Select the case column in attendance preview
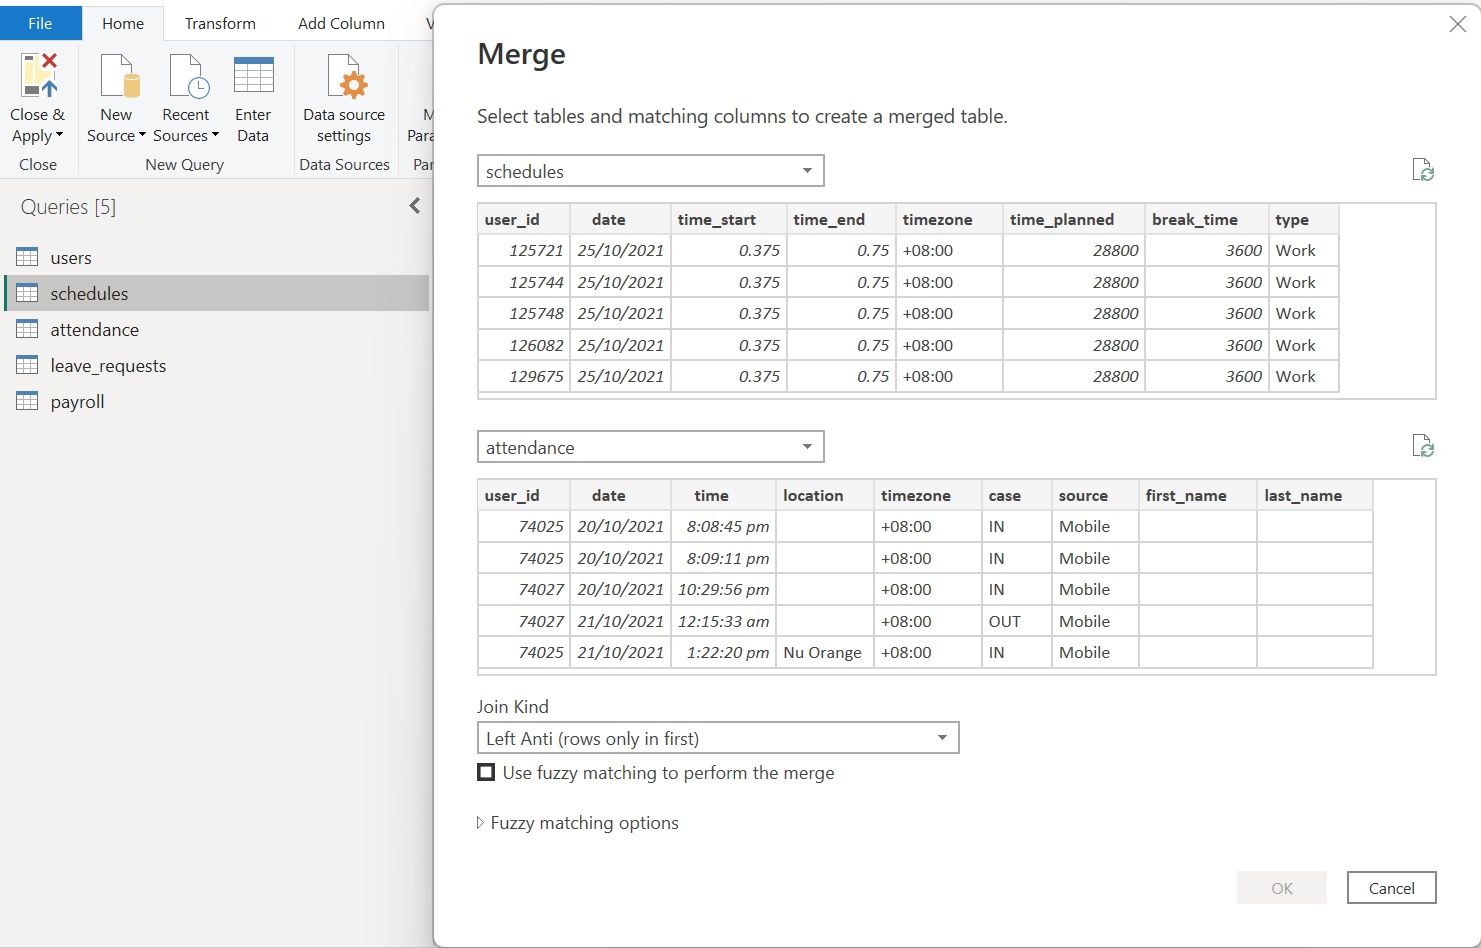Viewport: 1481px width, 948px height. point(1016,495)
